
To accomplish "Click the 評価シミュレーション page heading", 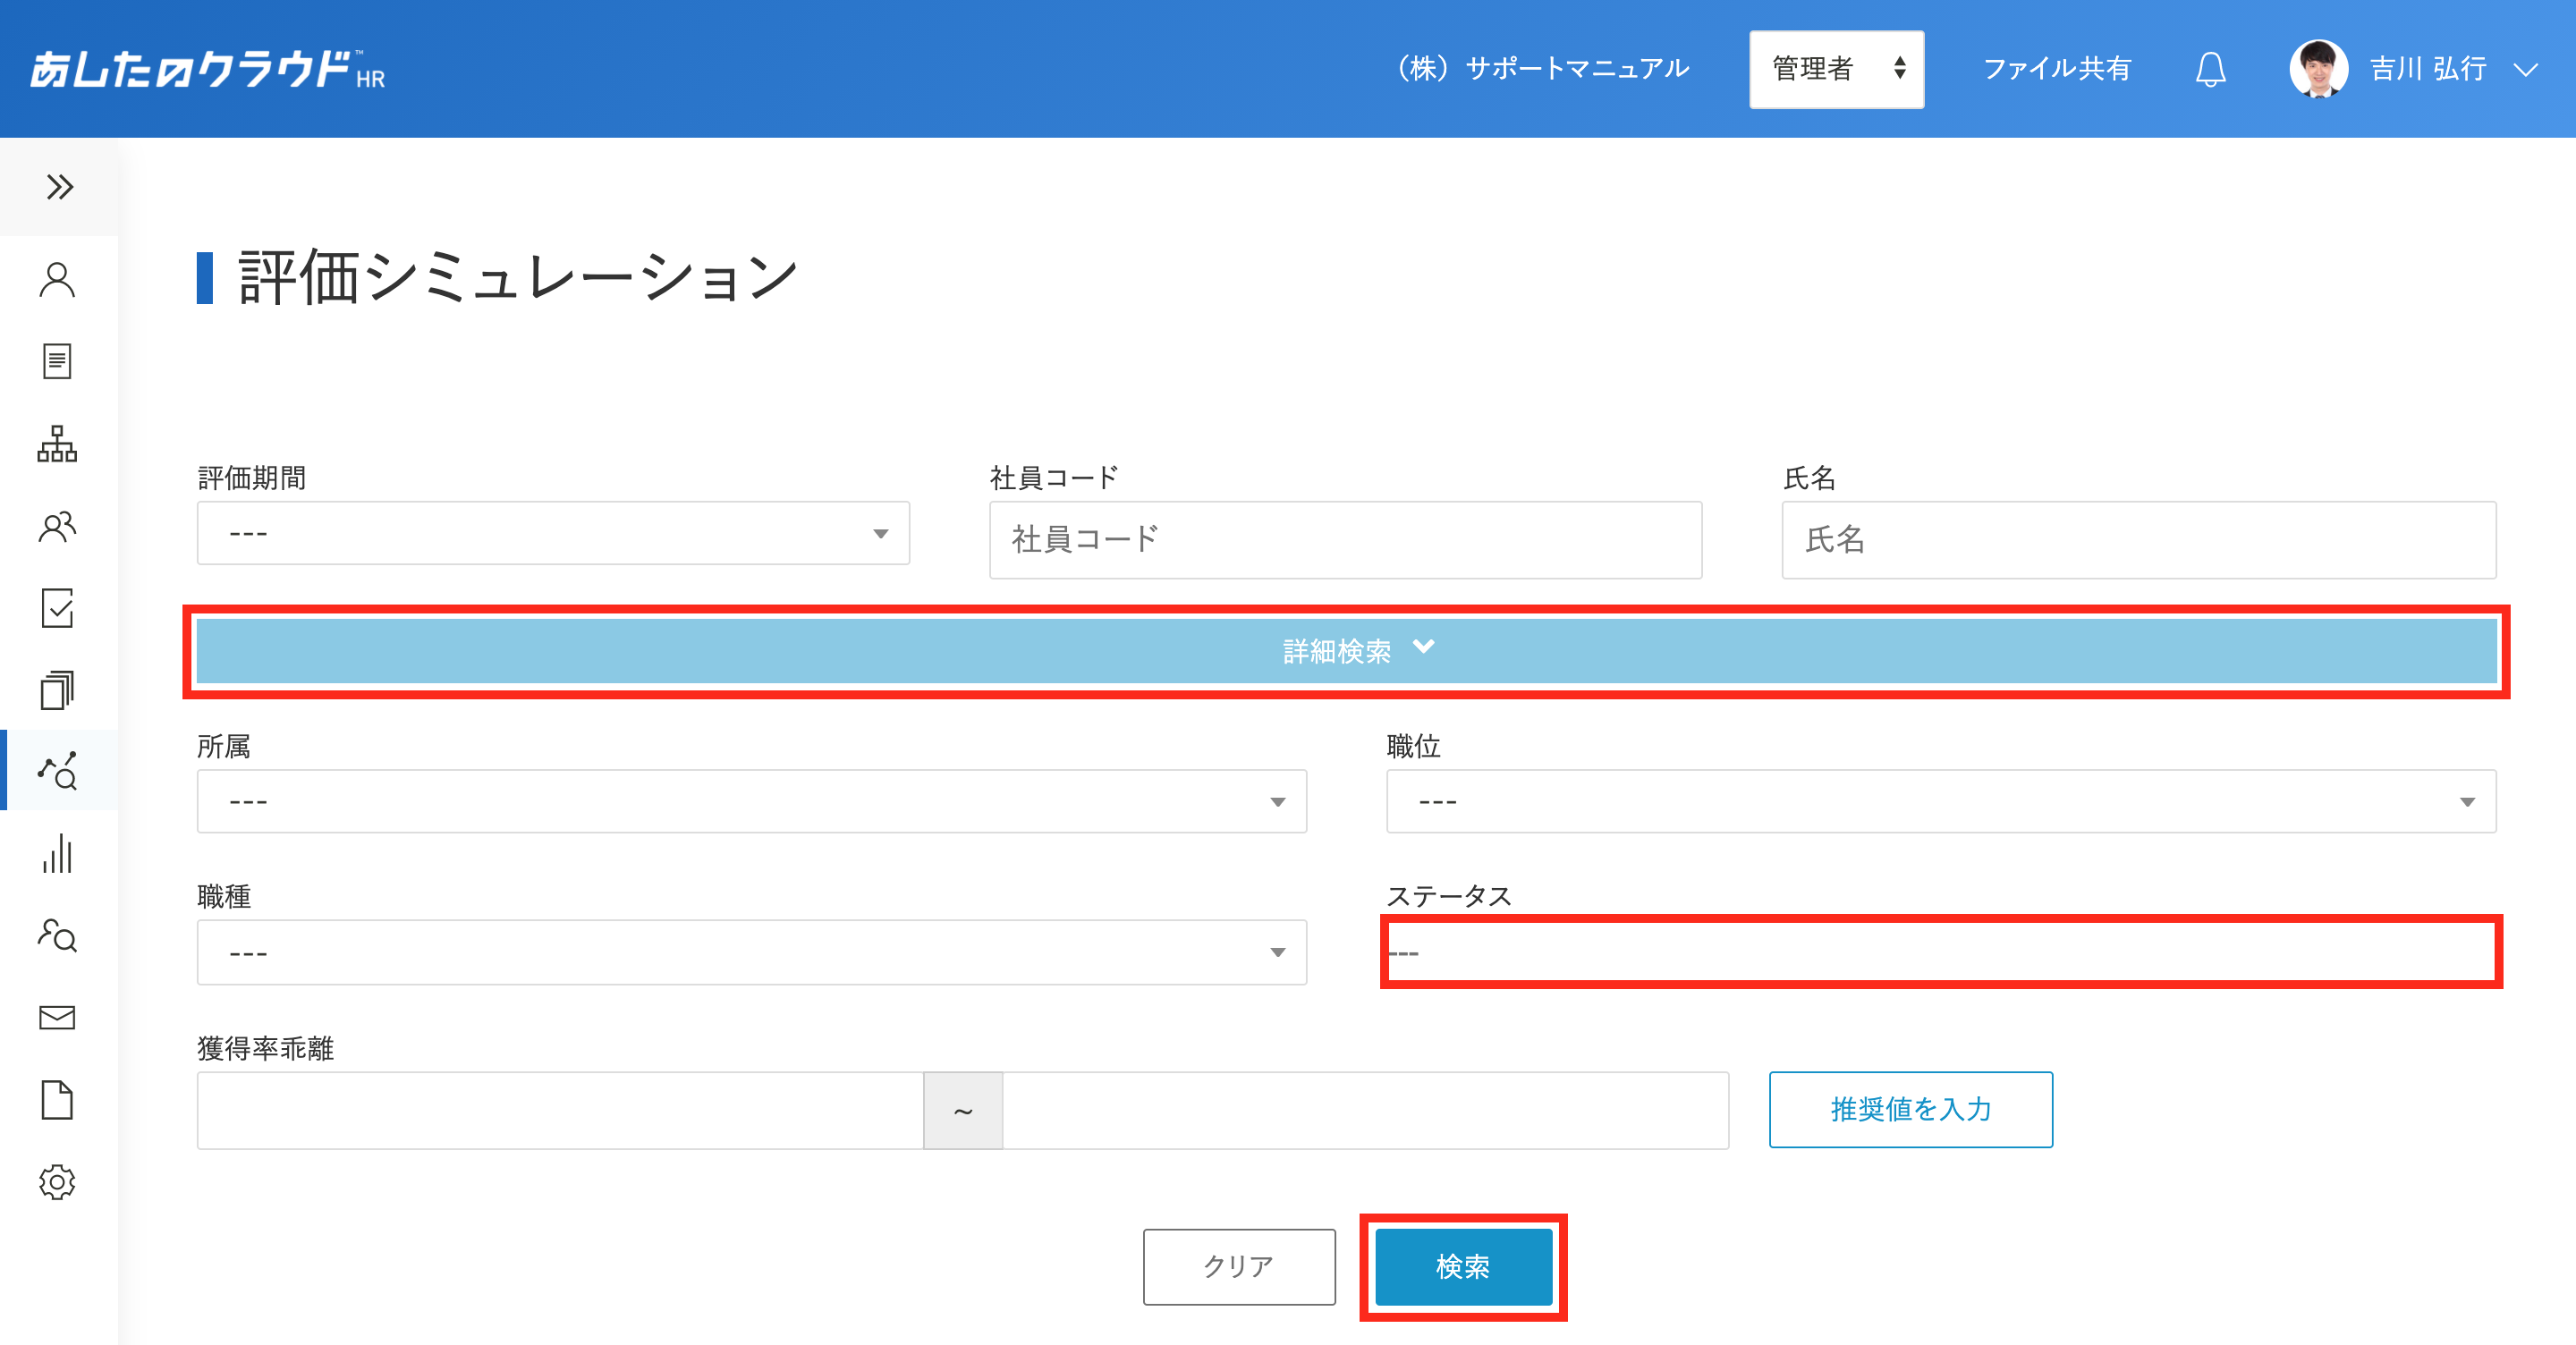I will pyautogui.click(x=517, y=277).
